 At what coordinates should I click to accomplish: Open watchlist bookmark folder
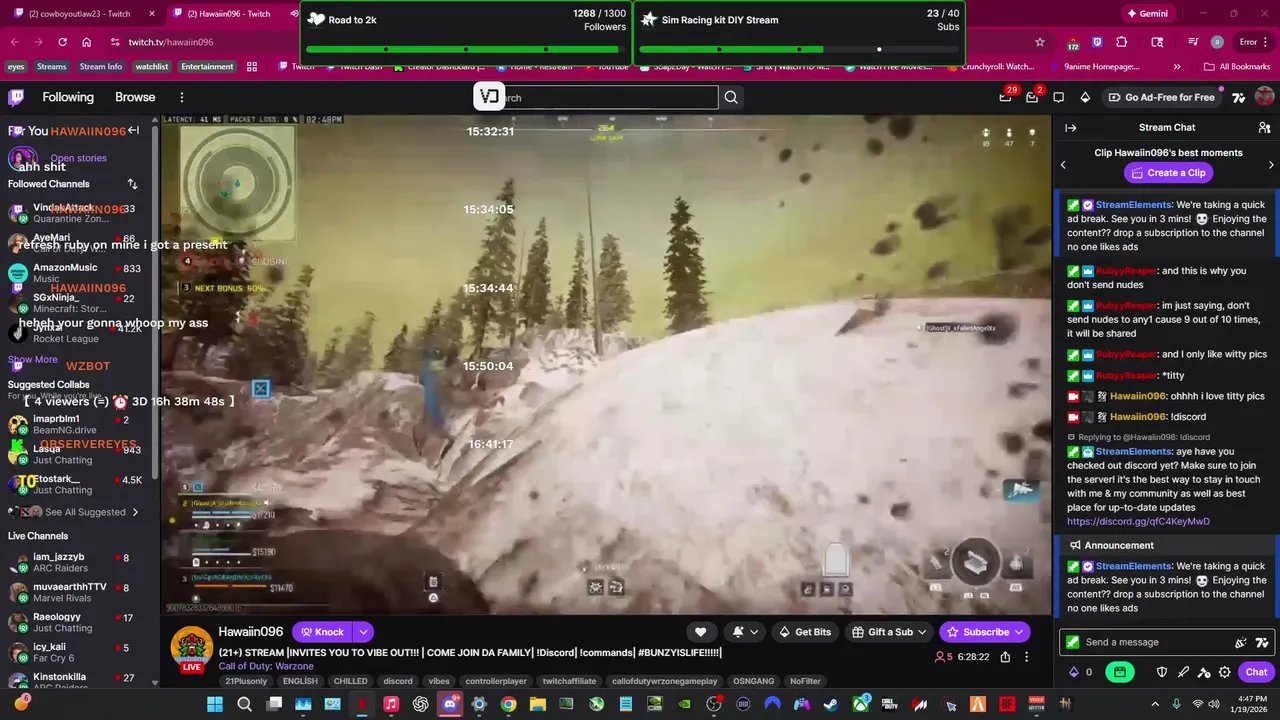click(151, 67)
